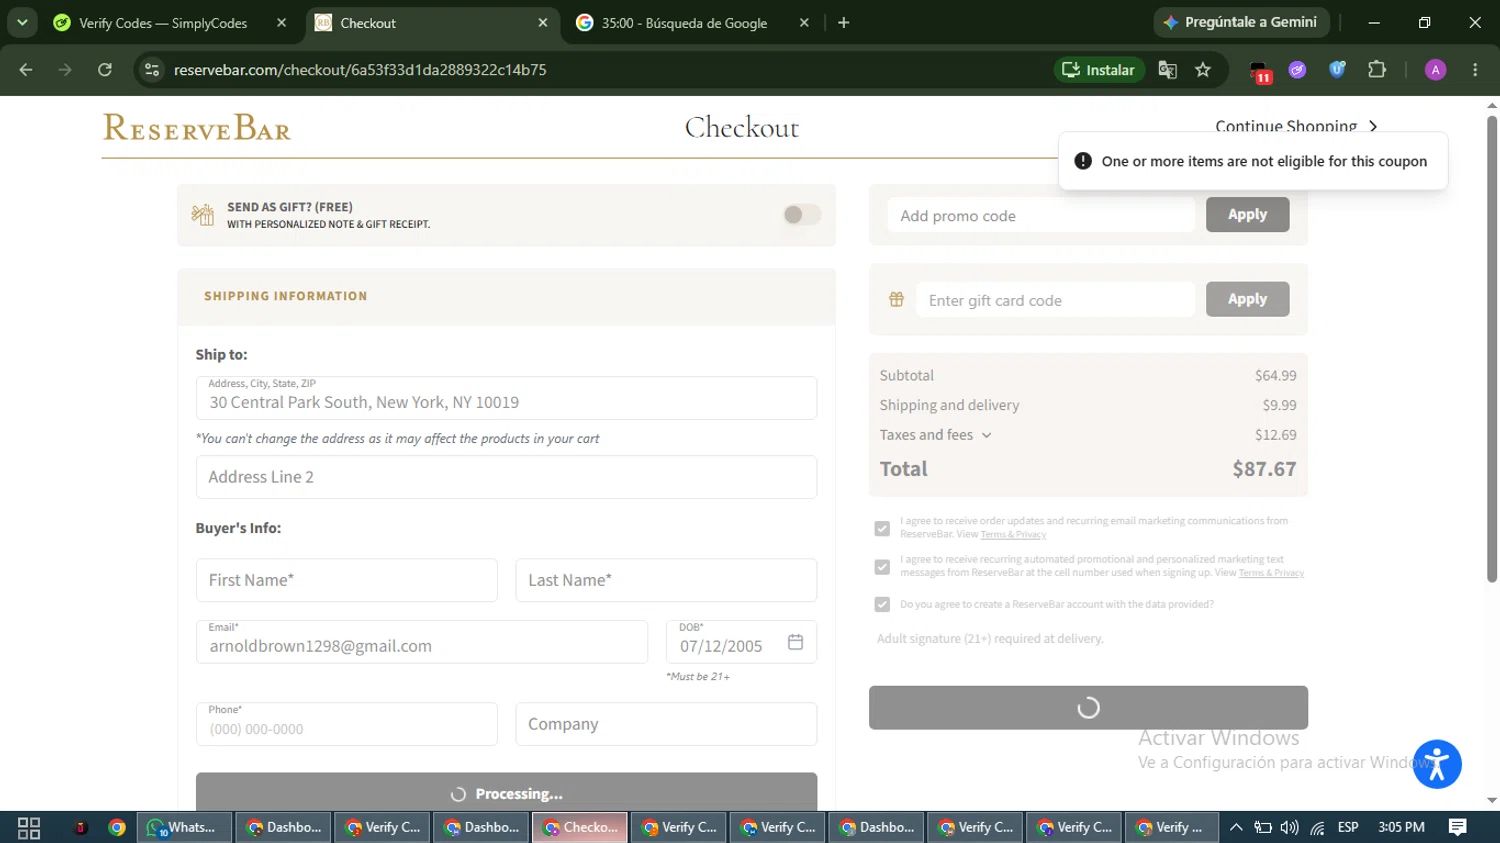
Task: Close the Búsqueda de Google tab
Action: [x=804, y=22]
